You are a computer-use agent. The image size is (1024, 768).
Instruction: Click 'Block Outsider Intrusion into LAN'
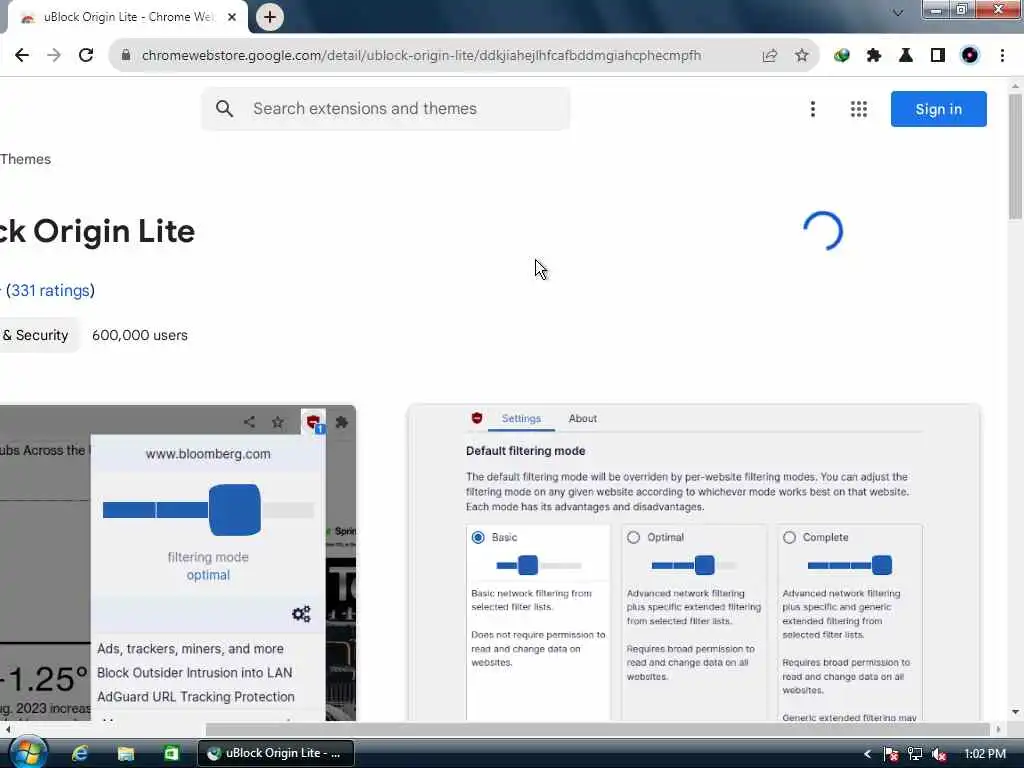tap(195, 673)
